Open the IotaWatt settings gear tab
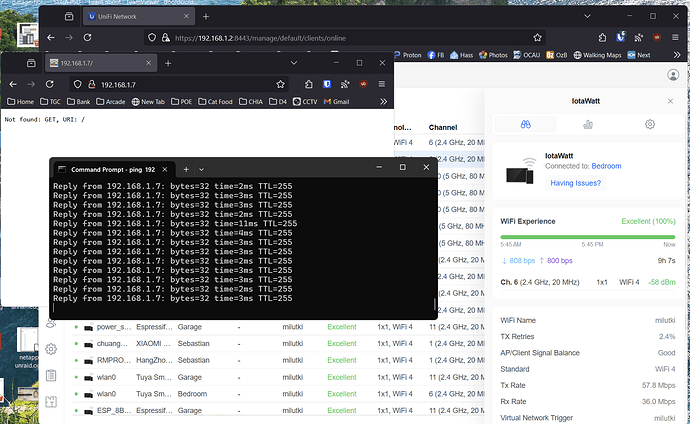Image resolution: width=690 pixels, height=424 pixels. pos(650,124)
